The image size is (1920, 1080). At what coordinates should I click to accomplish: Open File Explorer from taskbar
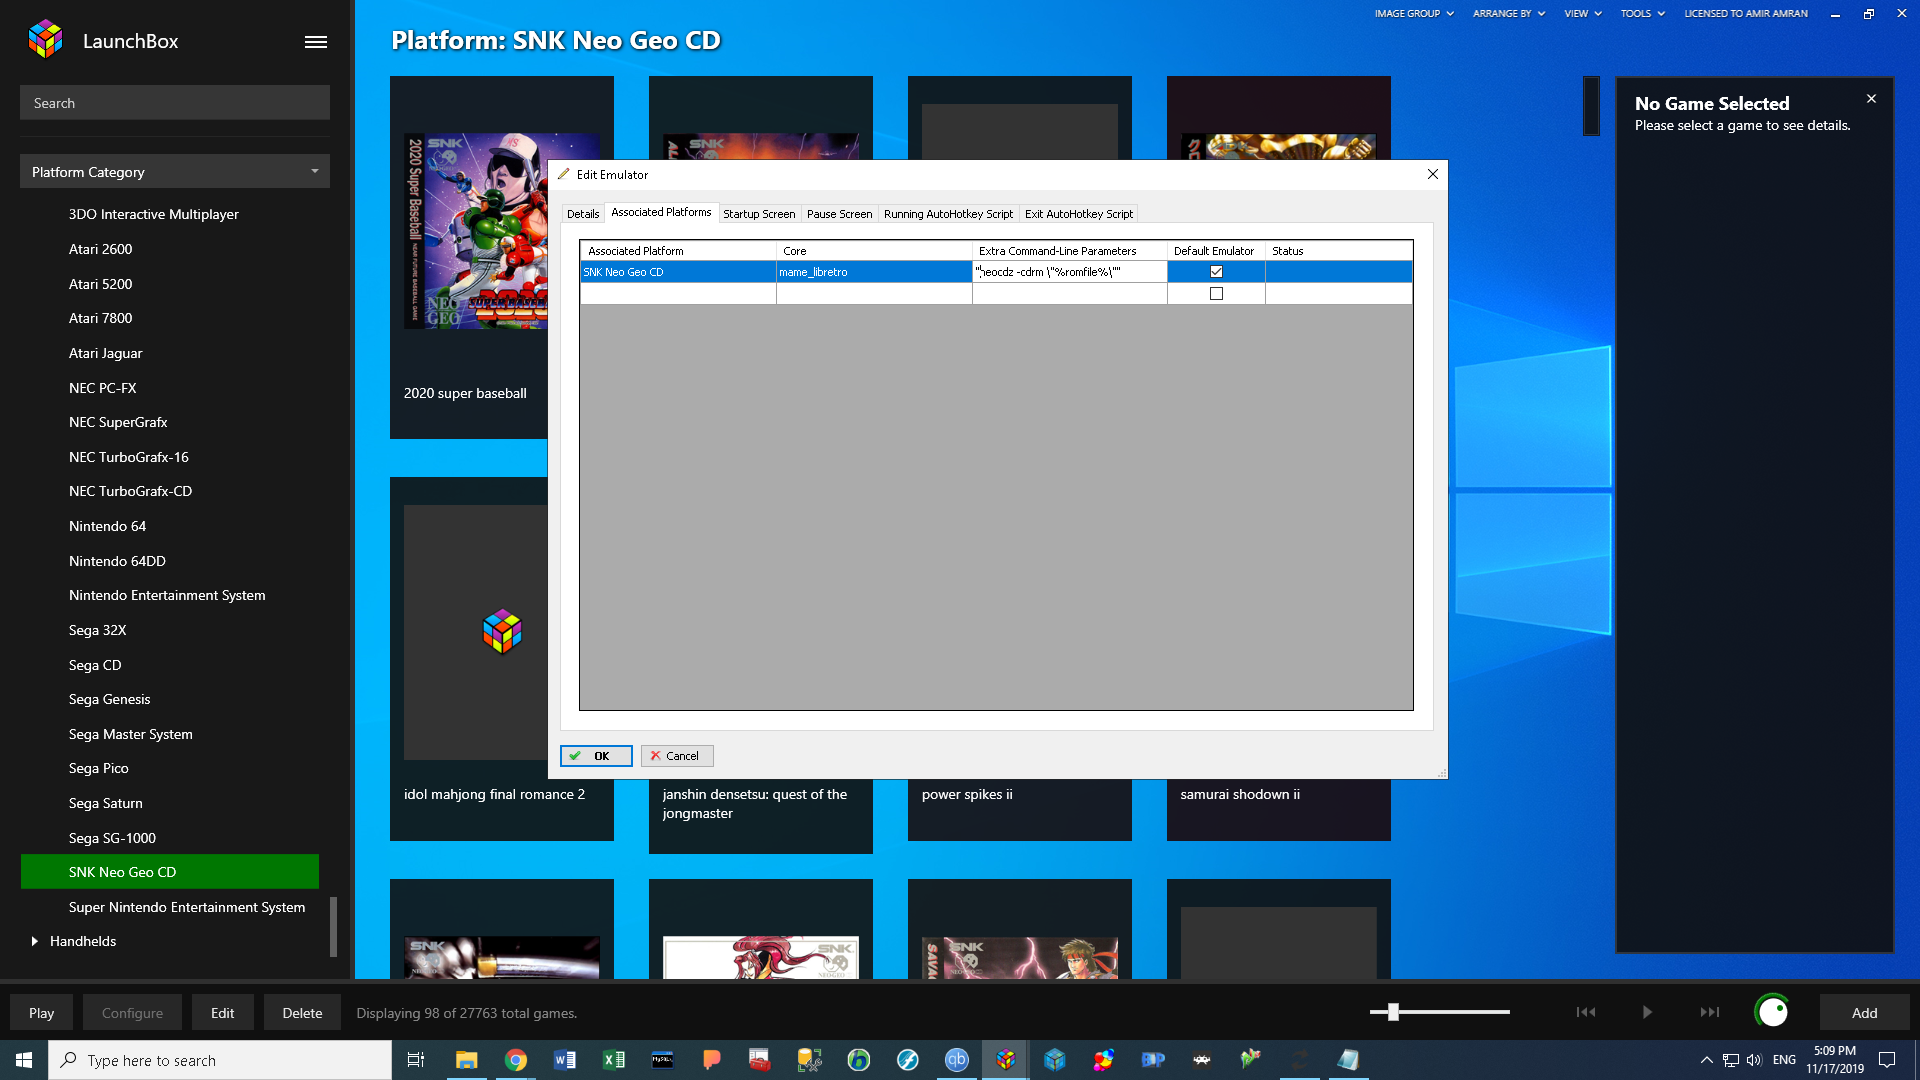pyautogui.click(x=466, y=1060)
